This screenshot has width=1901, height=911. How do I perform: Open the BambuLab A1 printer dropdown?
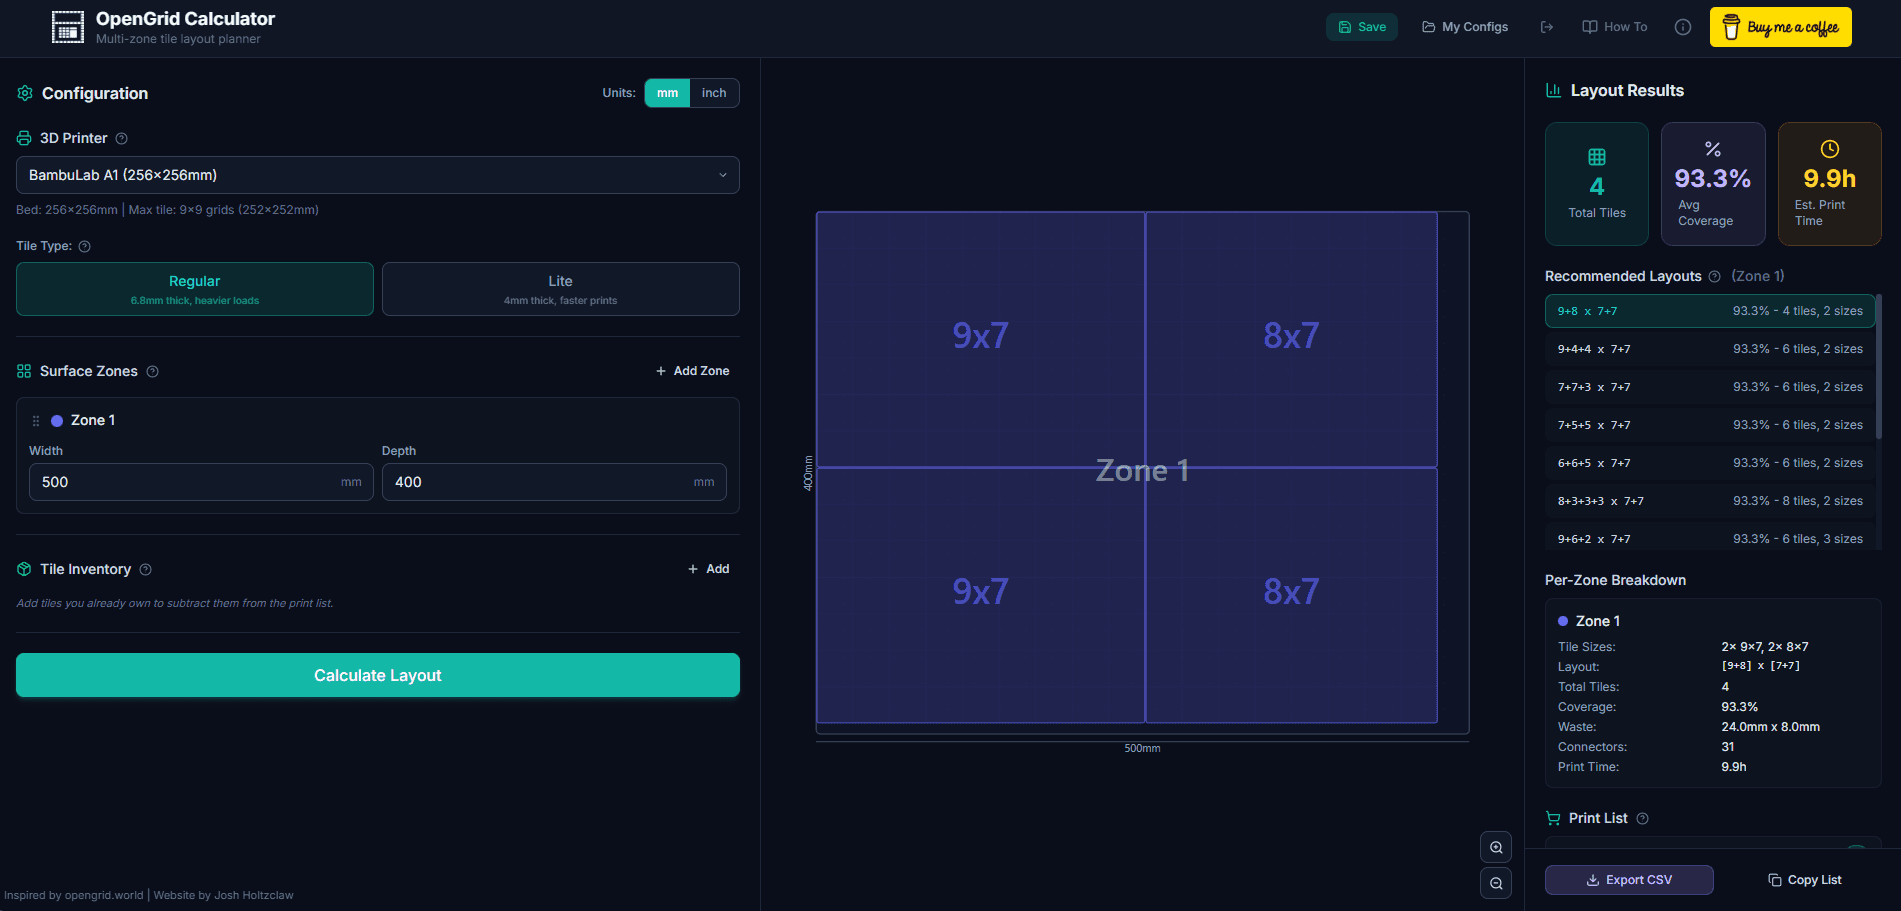click(x=378, y=174)
